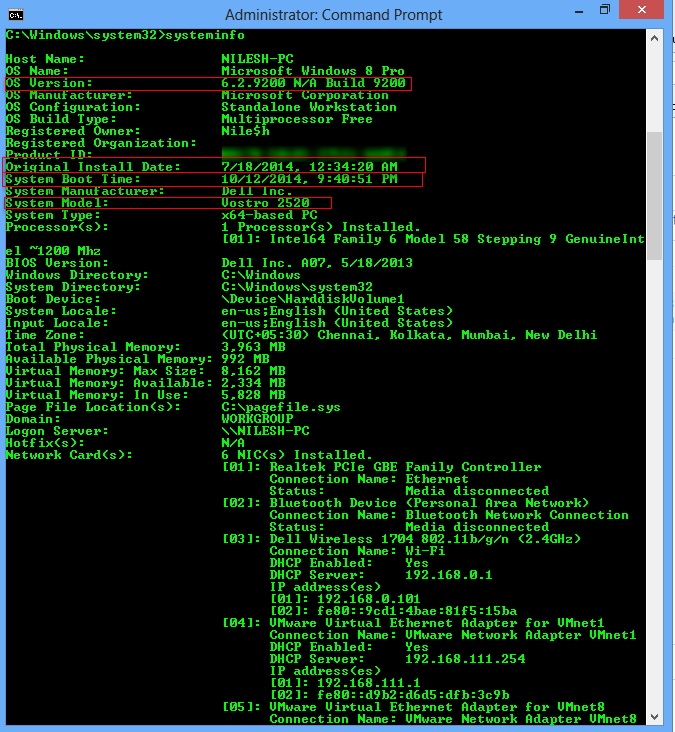Click system manufacturer 'Dell Inc.'
This screenshot has height=732, width=675.
pos(257,191)
